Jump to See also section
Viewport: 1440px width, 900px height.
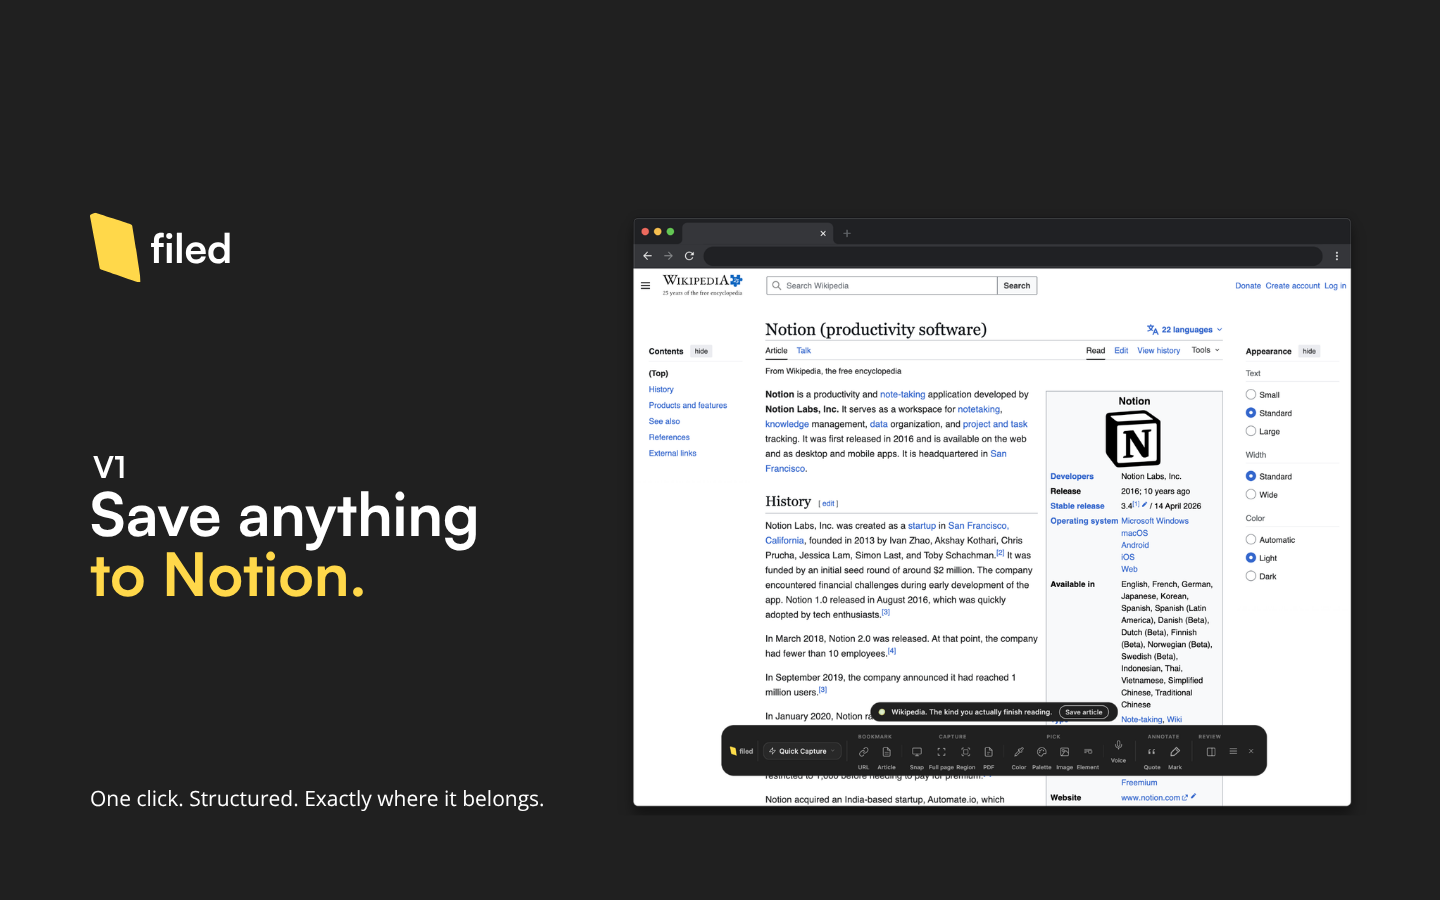[664, 422]
